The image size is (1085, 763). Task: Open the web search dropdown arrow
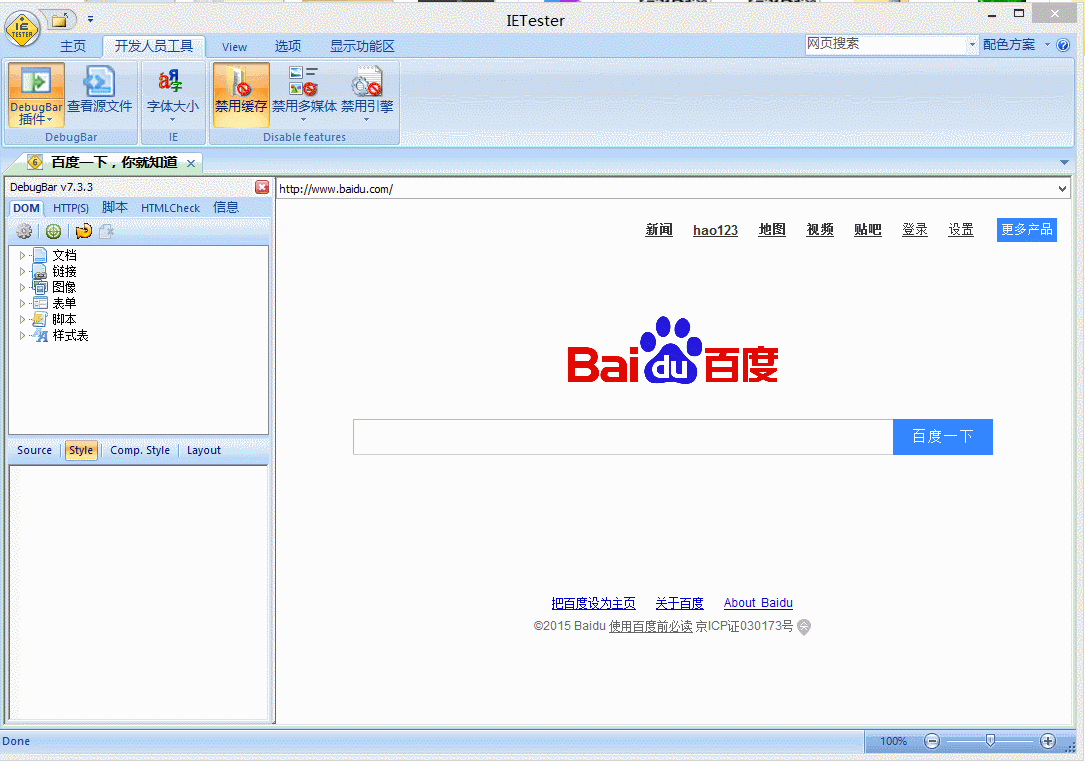972,45
